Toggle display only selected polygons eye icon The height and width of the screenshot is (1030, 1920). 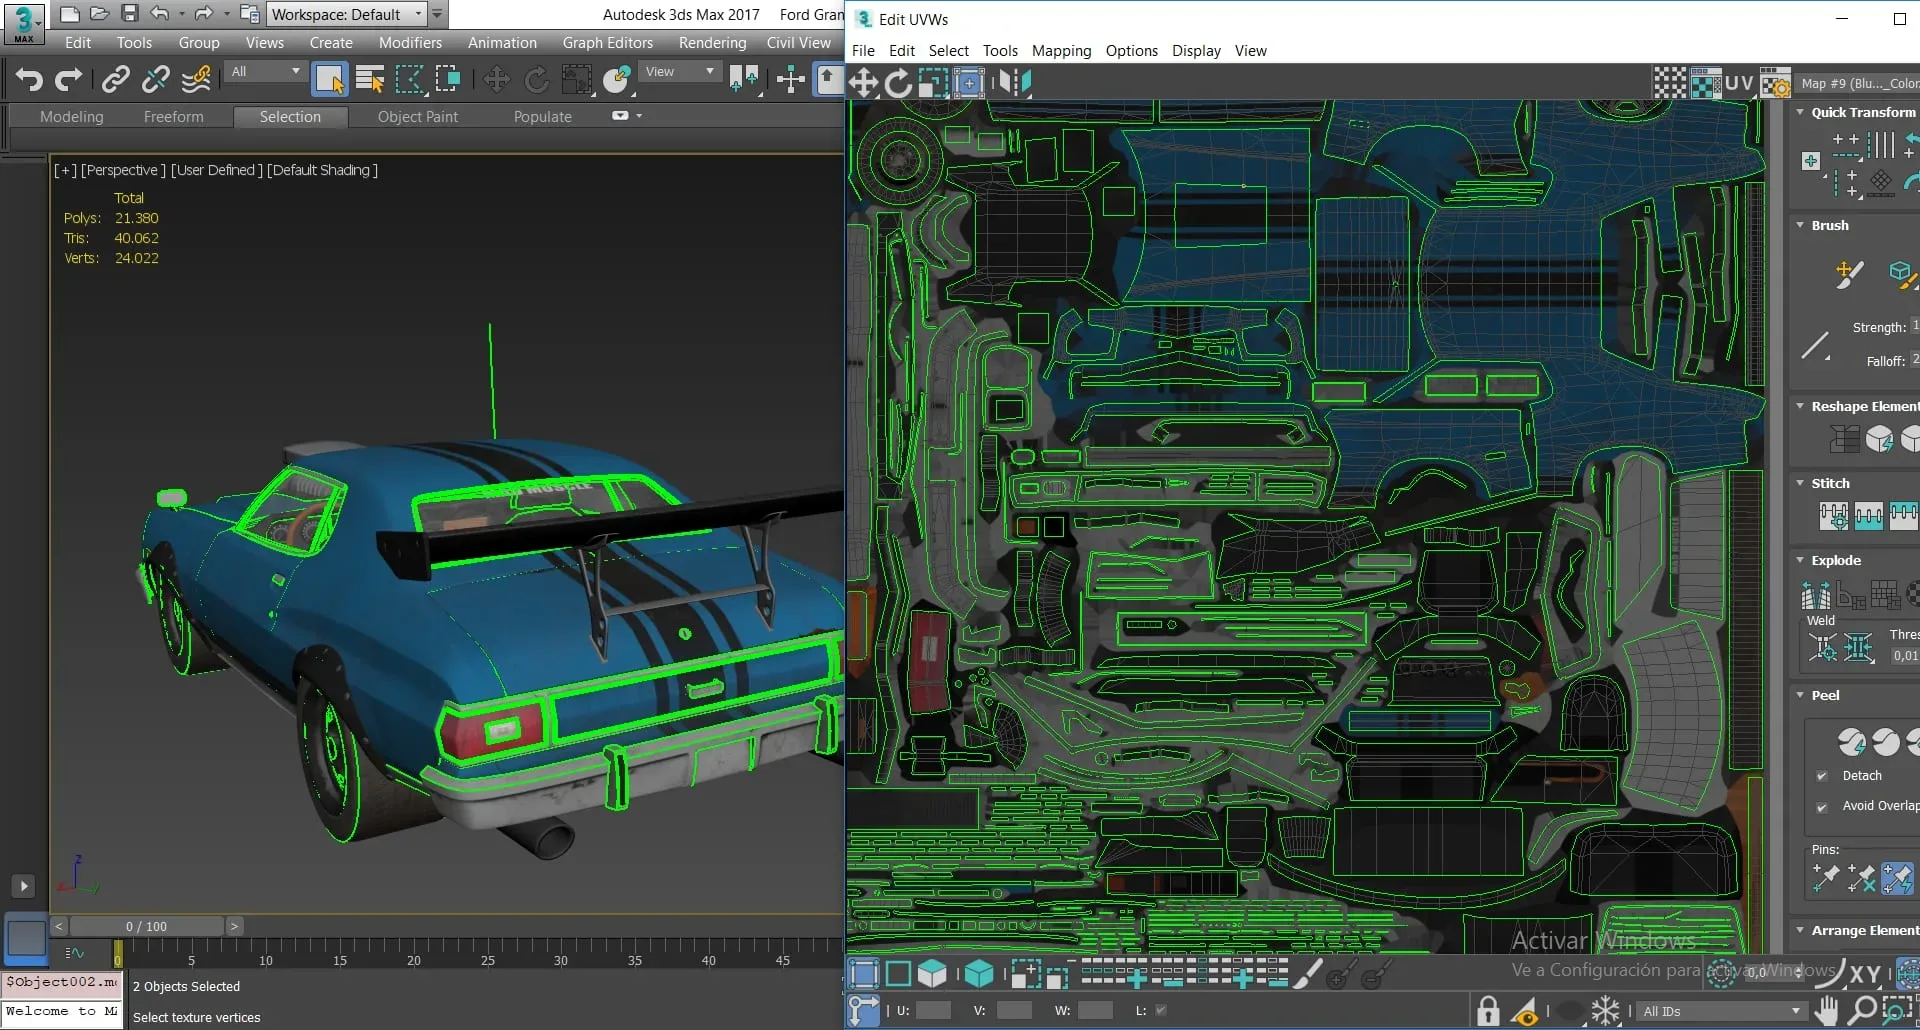pyautogui.click(x=1526, y=1011)
